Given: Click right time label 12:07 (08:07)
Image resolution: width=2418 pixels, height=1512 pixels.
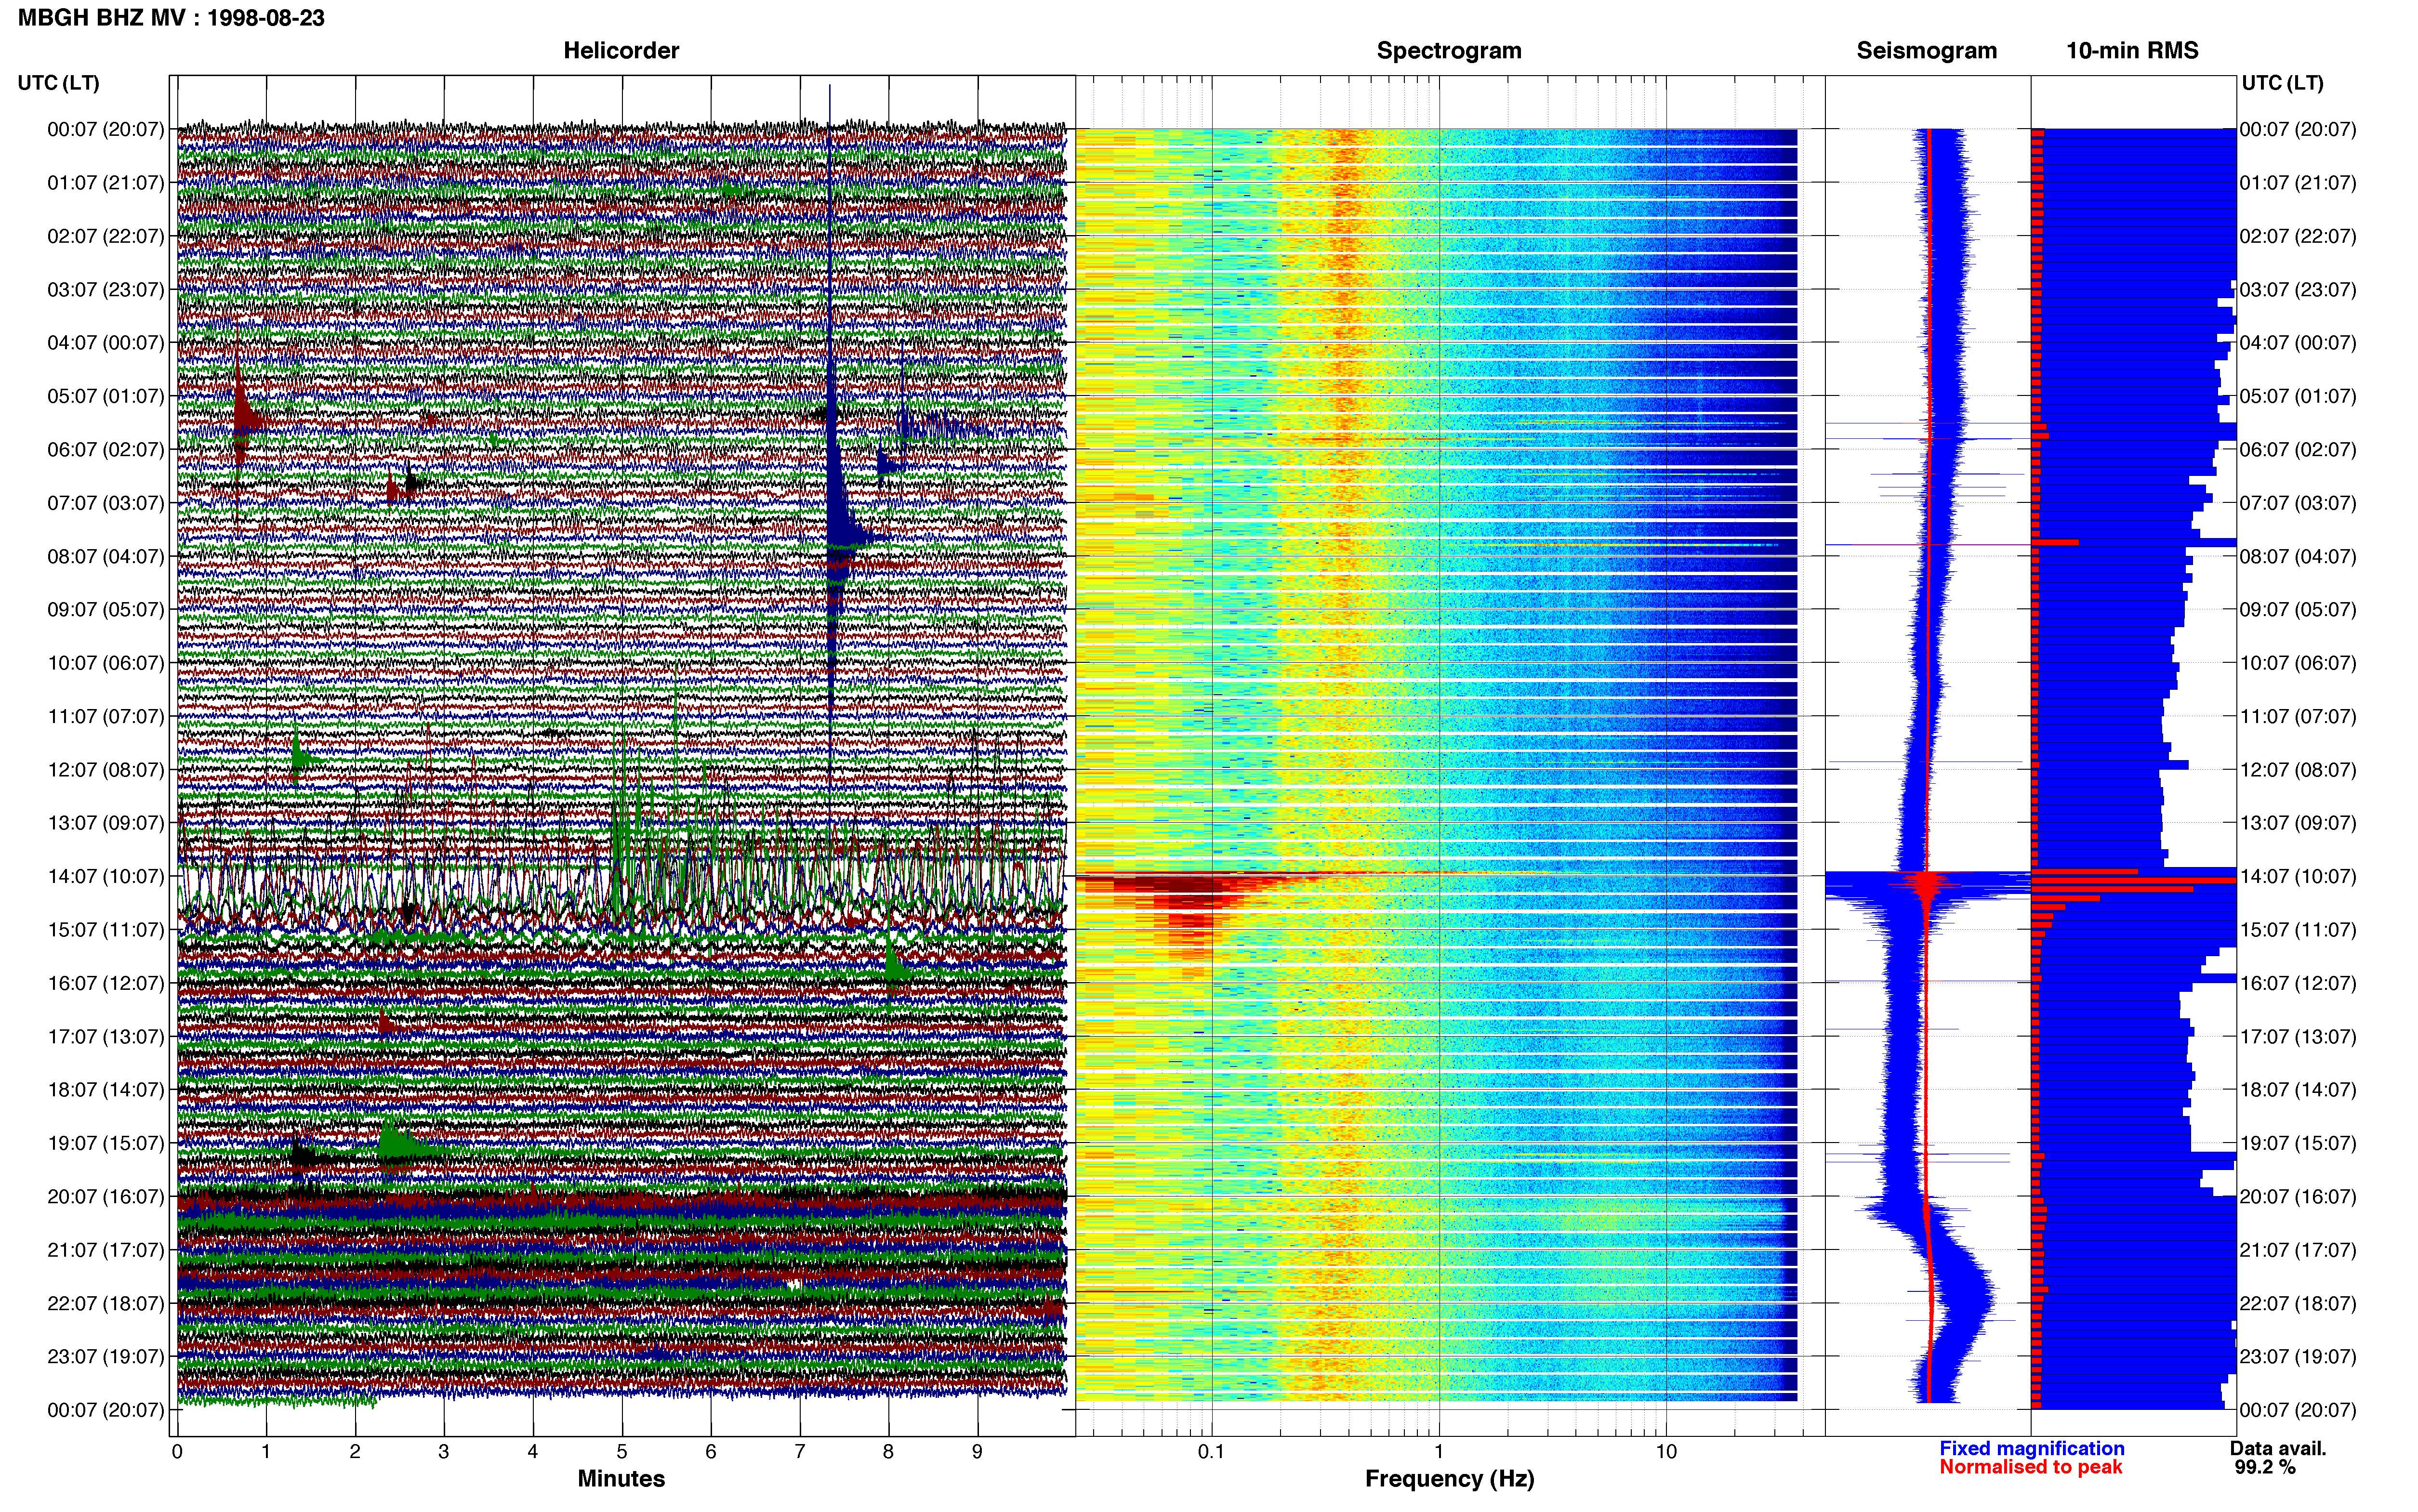Looking at the screenshot, I should 2298,770.
